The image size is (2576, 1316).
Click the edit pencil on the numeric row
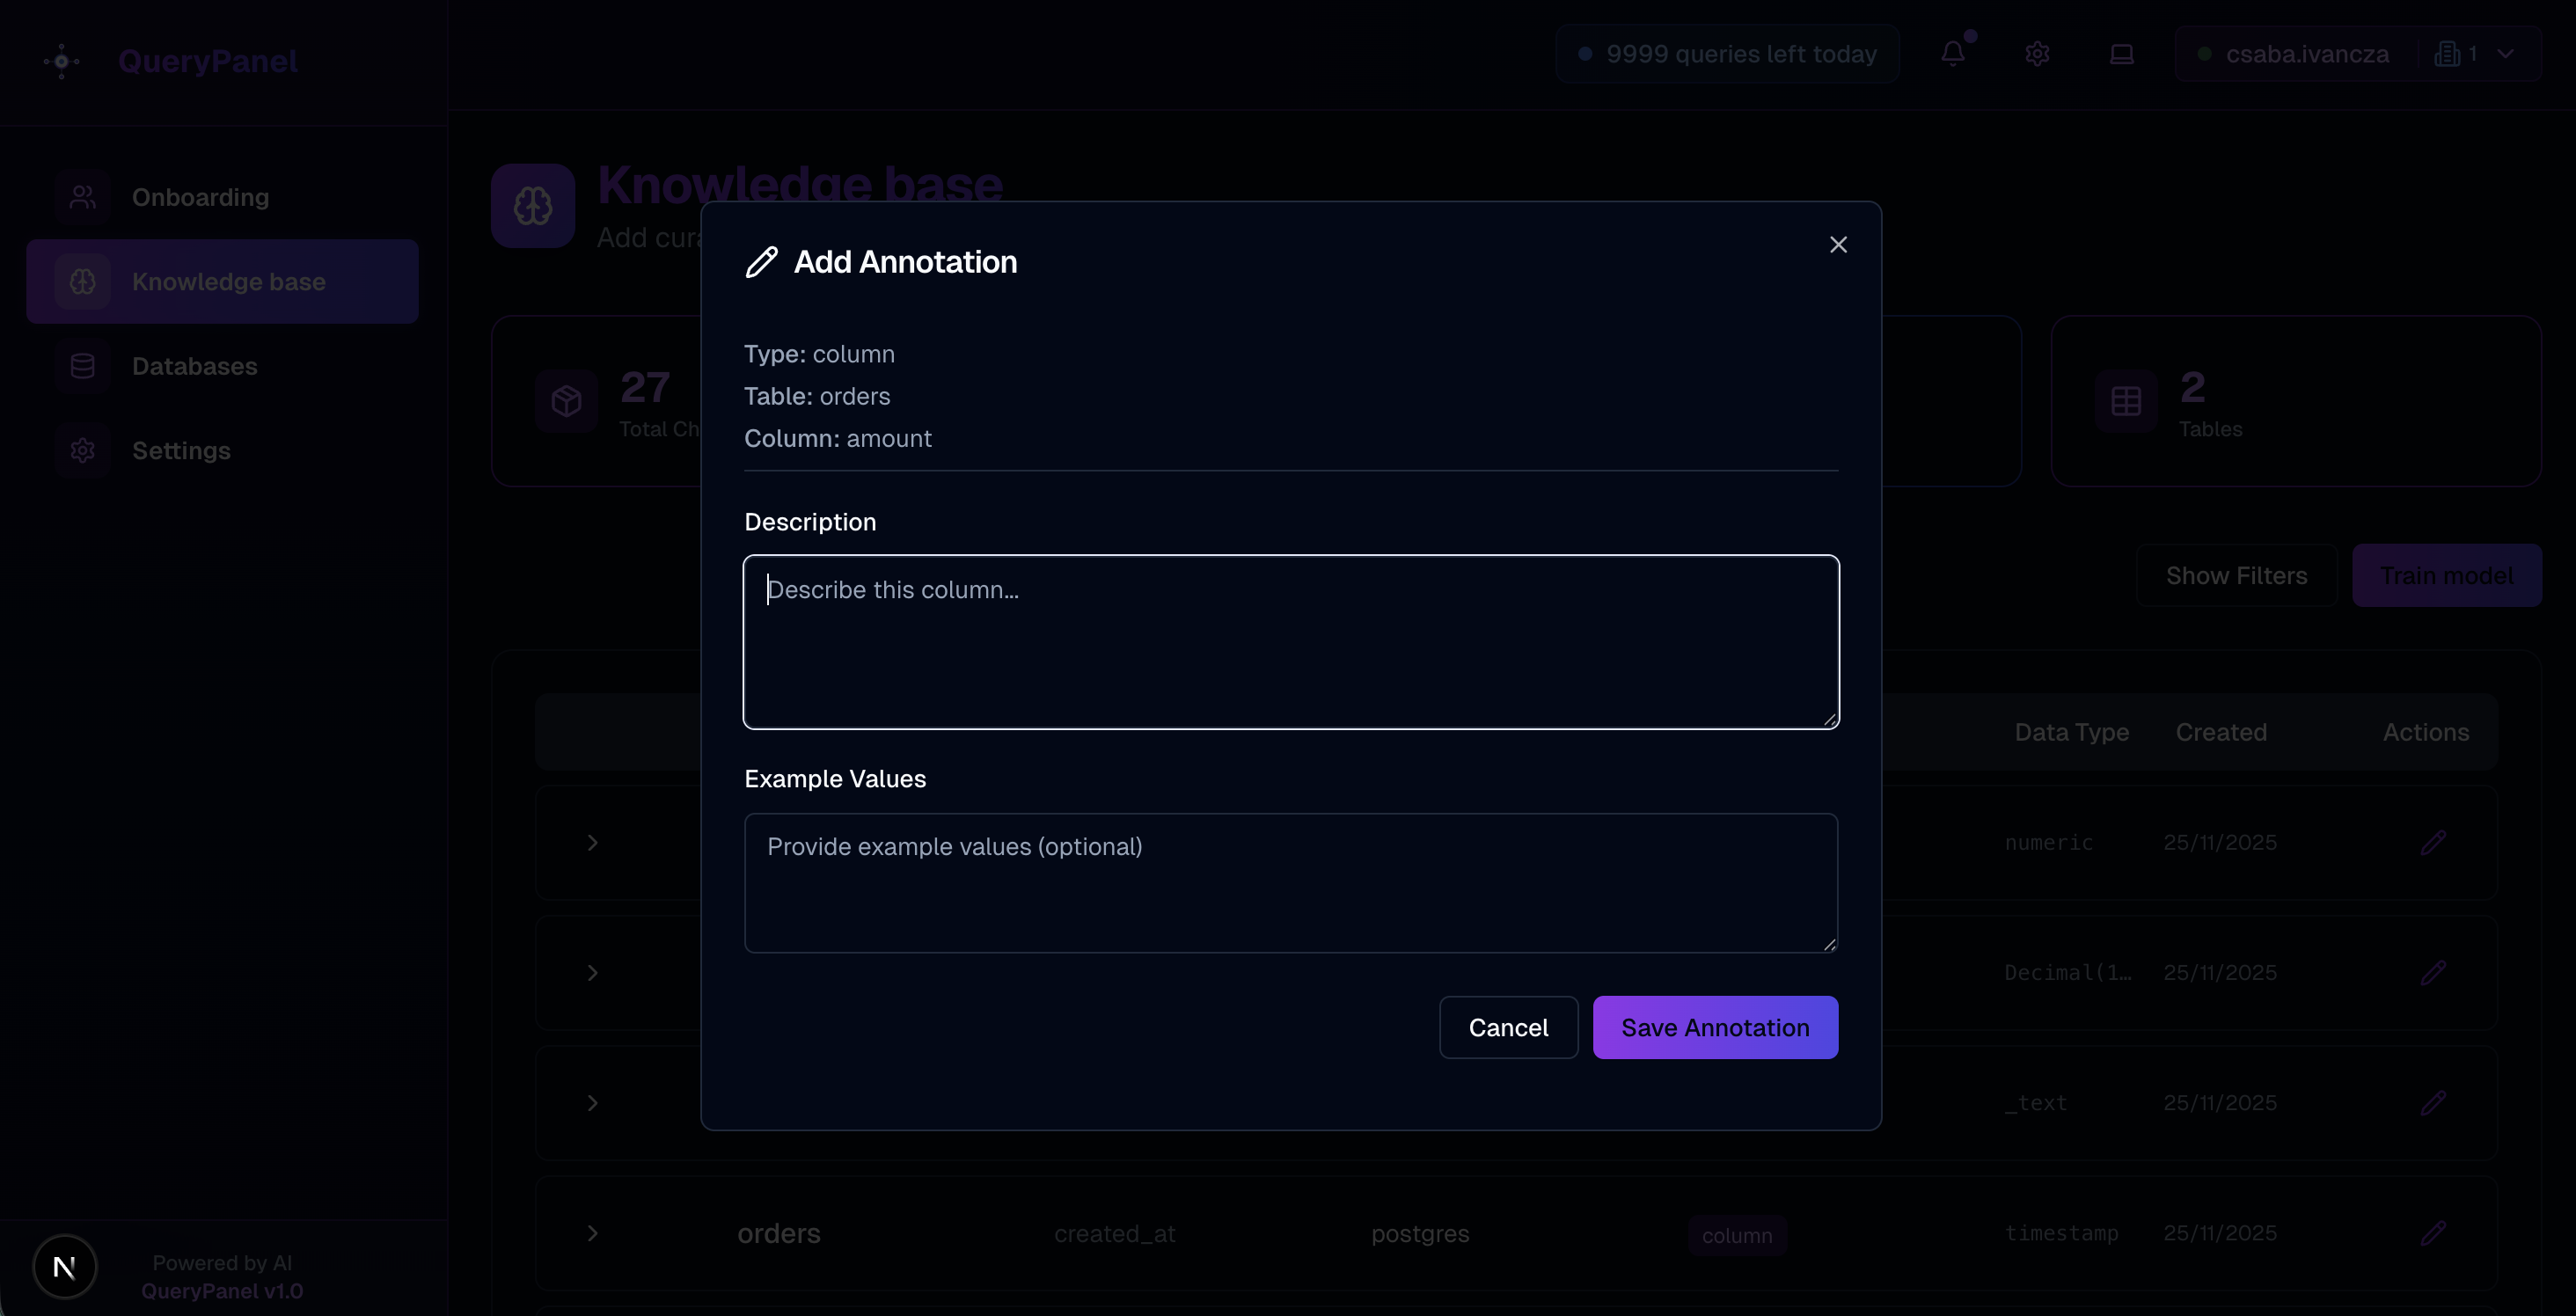click(2435, 841)
